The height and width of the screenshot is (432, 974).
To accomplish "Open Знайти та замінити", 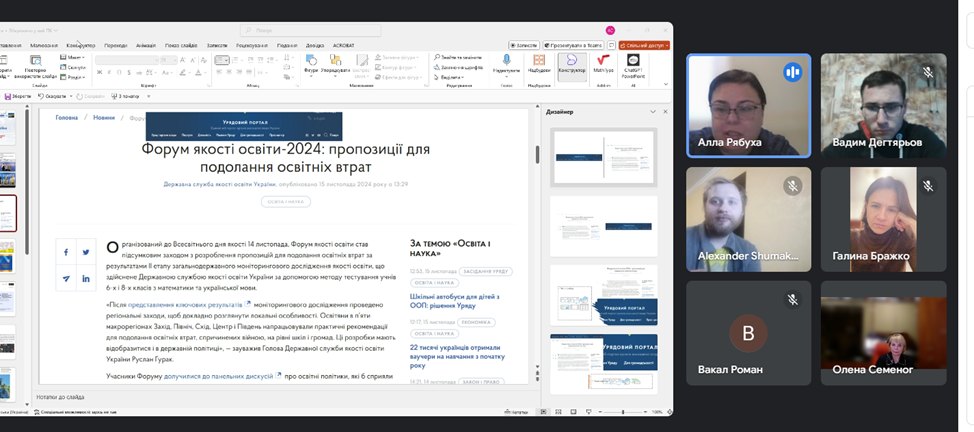I will click(457, 57).
